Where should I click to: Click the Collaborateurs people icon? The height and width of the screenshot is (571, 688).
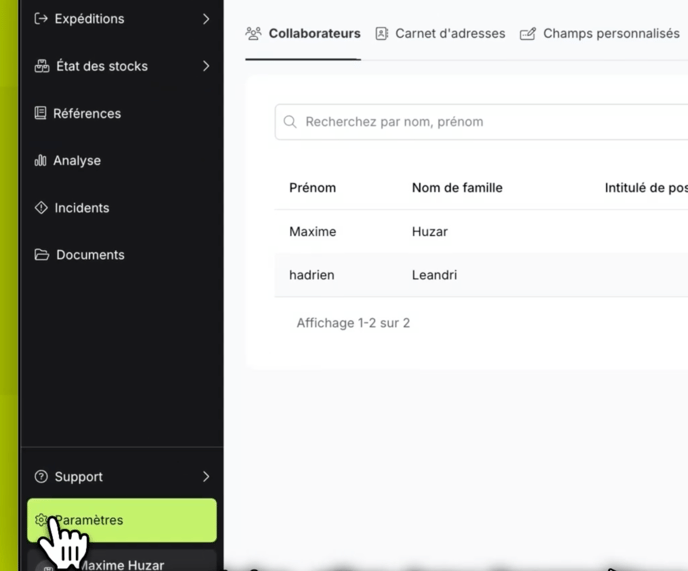pyautogui.click(x=254, y=34)
